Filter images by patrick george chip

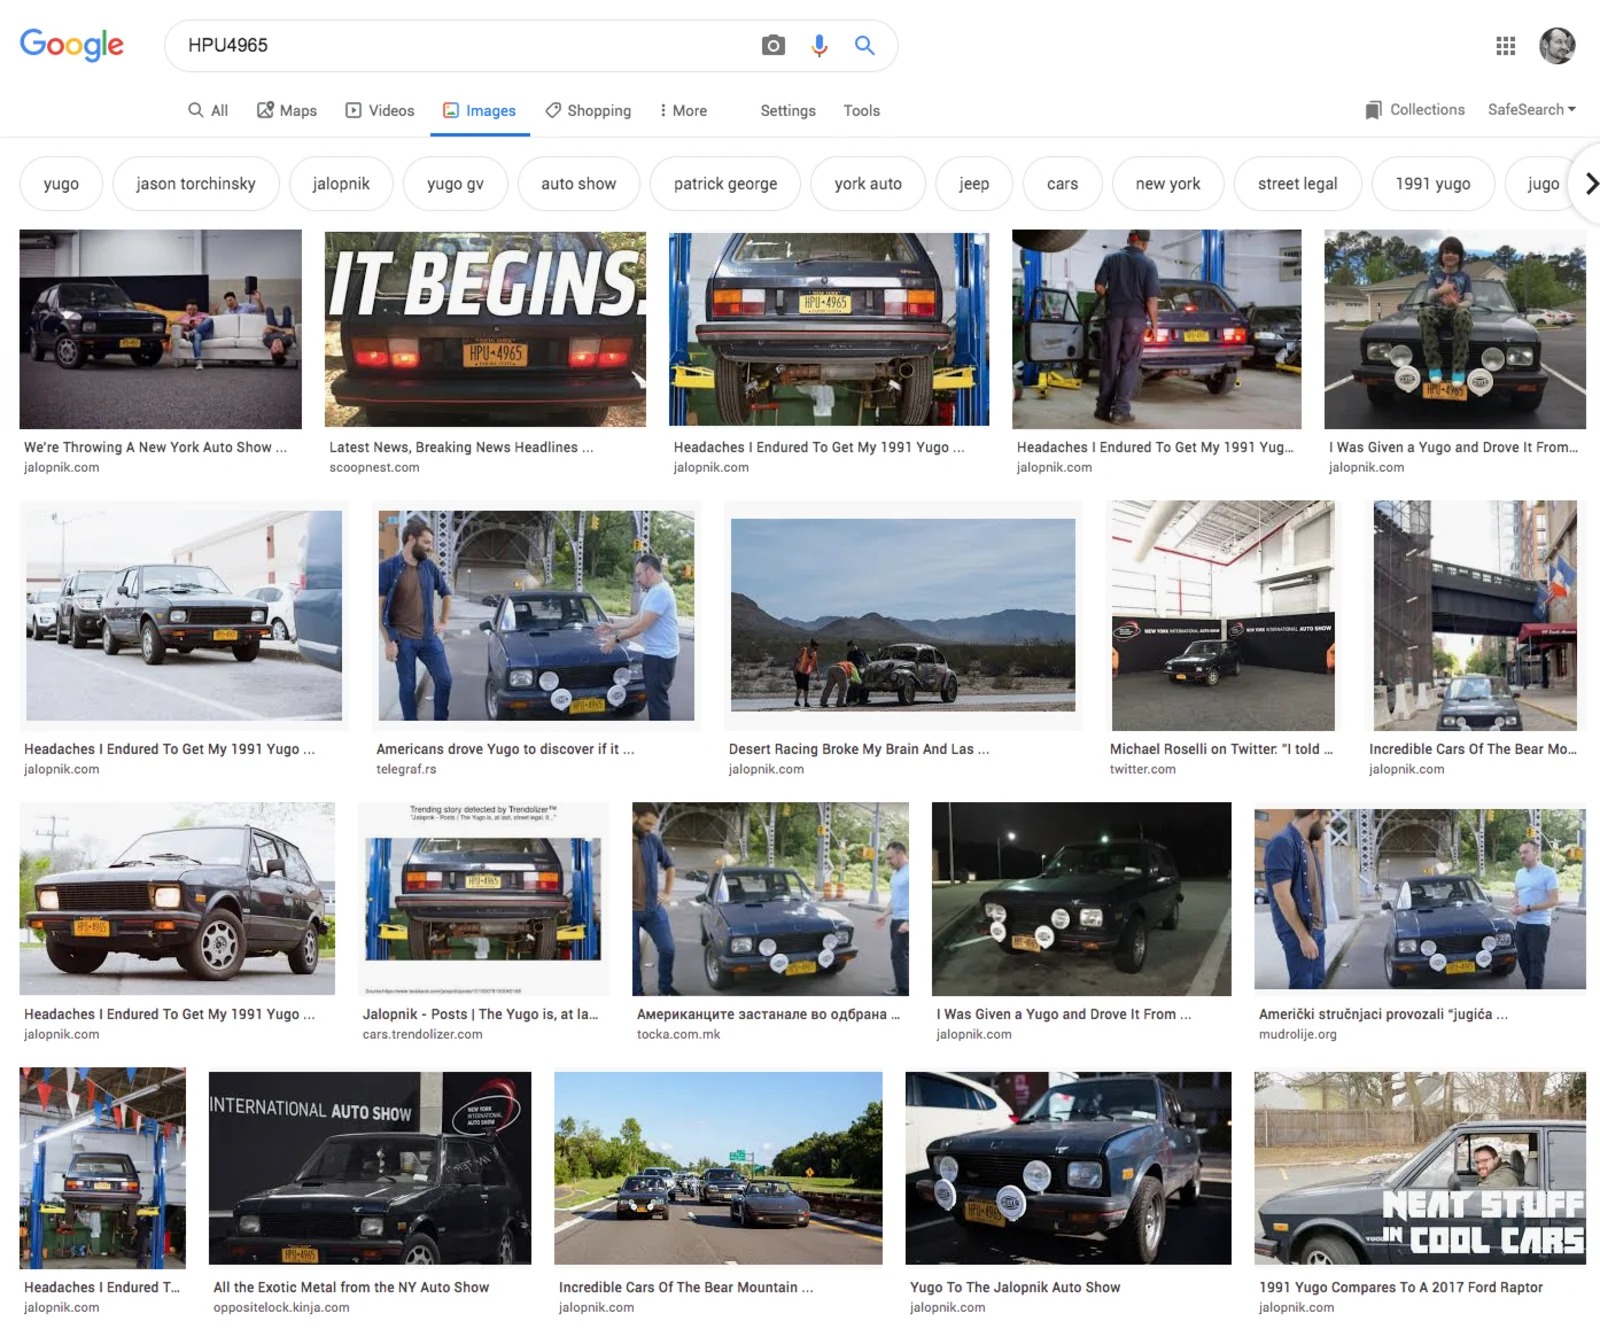[725, 184]
